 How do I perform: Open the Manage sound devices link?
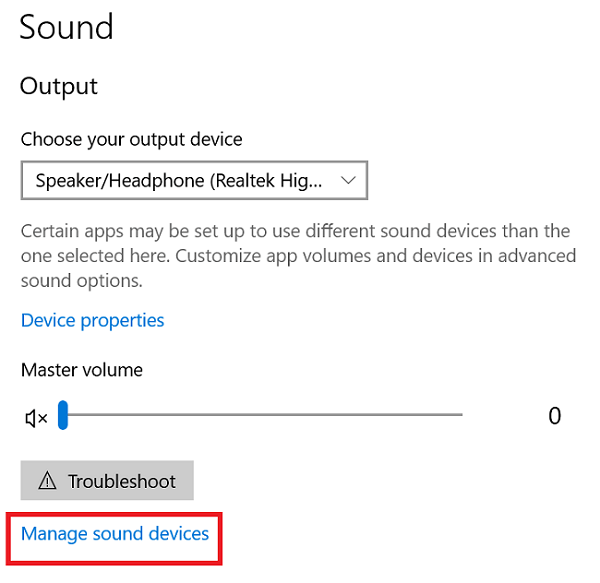pyautogui.click(x=115, y=534)
